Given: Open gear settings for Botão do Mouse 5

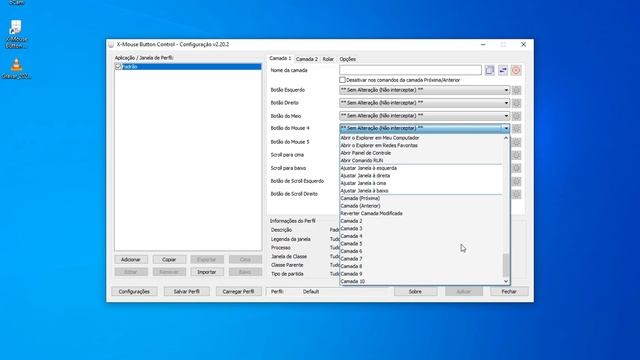Looking at the screenshot, I should coord(516,142).
